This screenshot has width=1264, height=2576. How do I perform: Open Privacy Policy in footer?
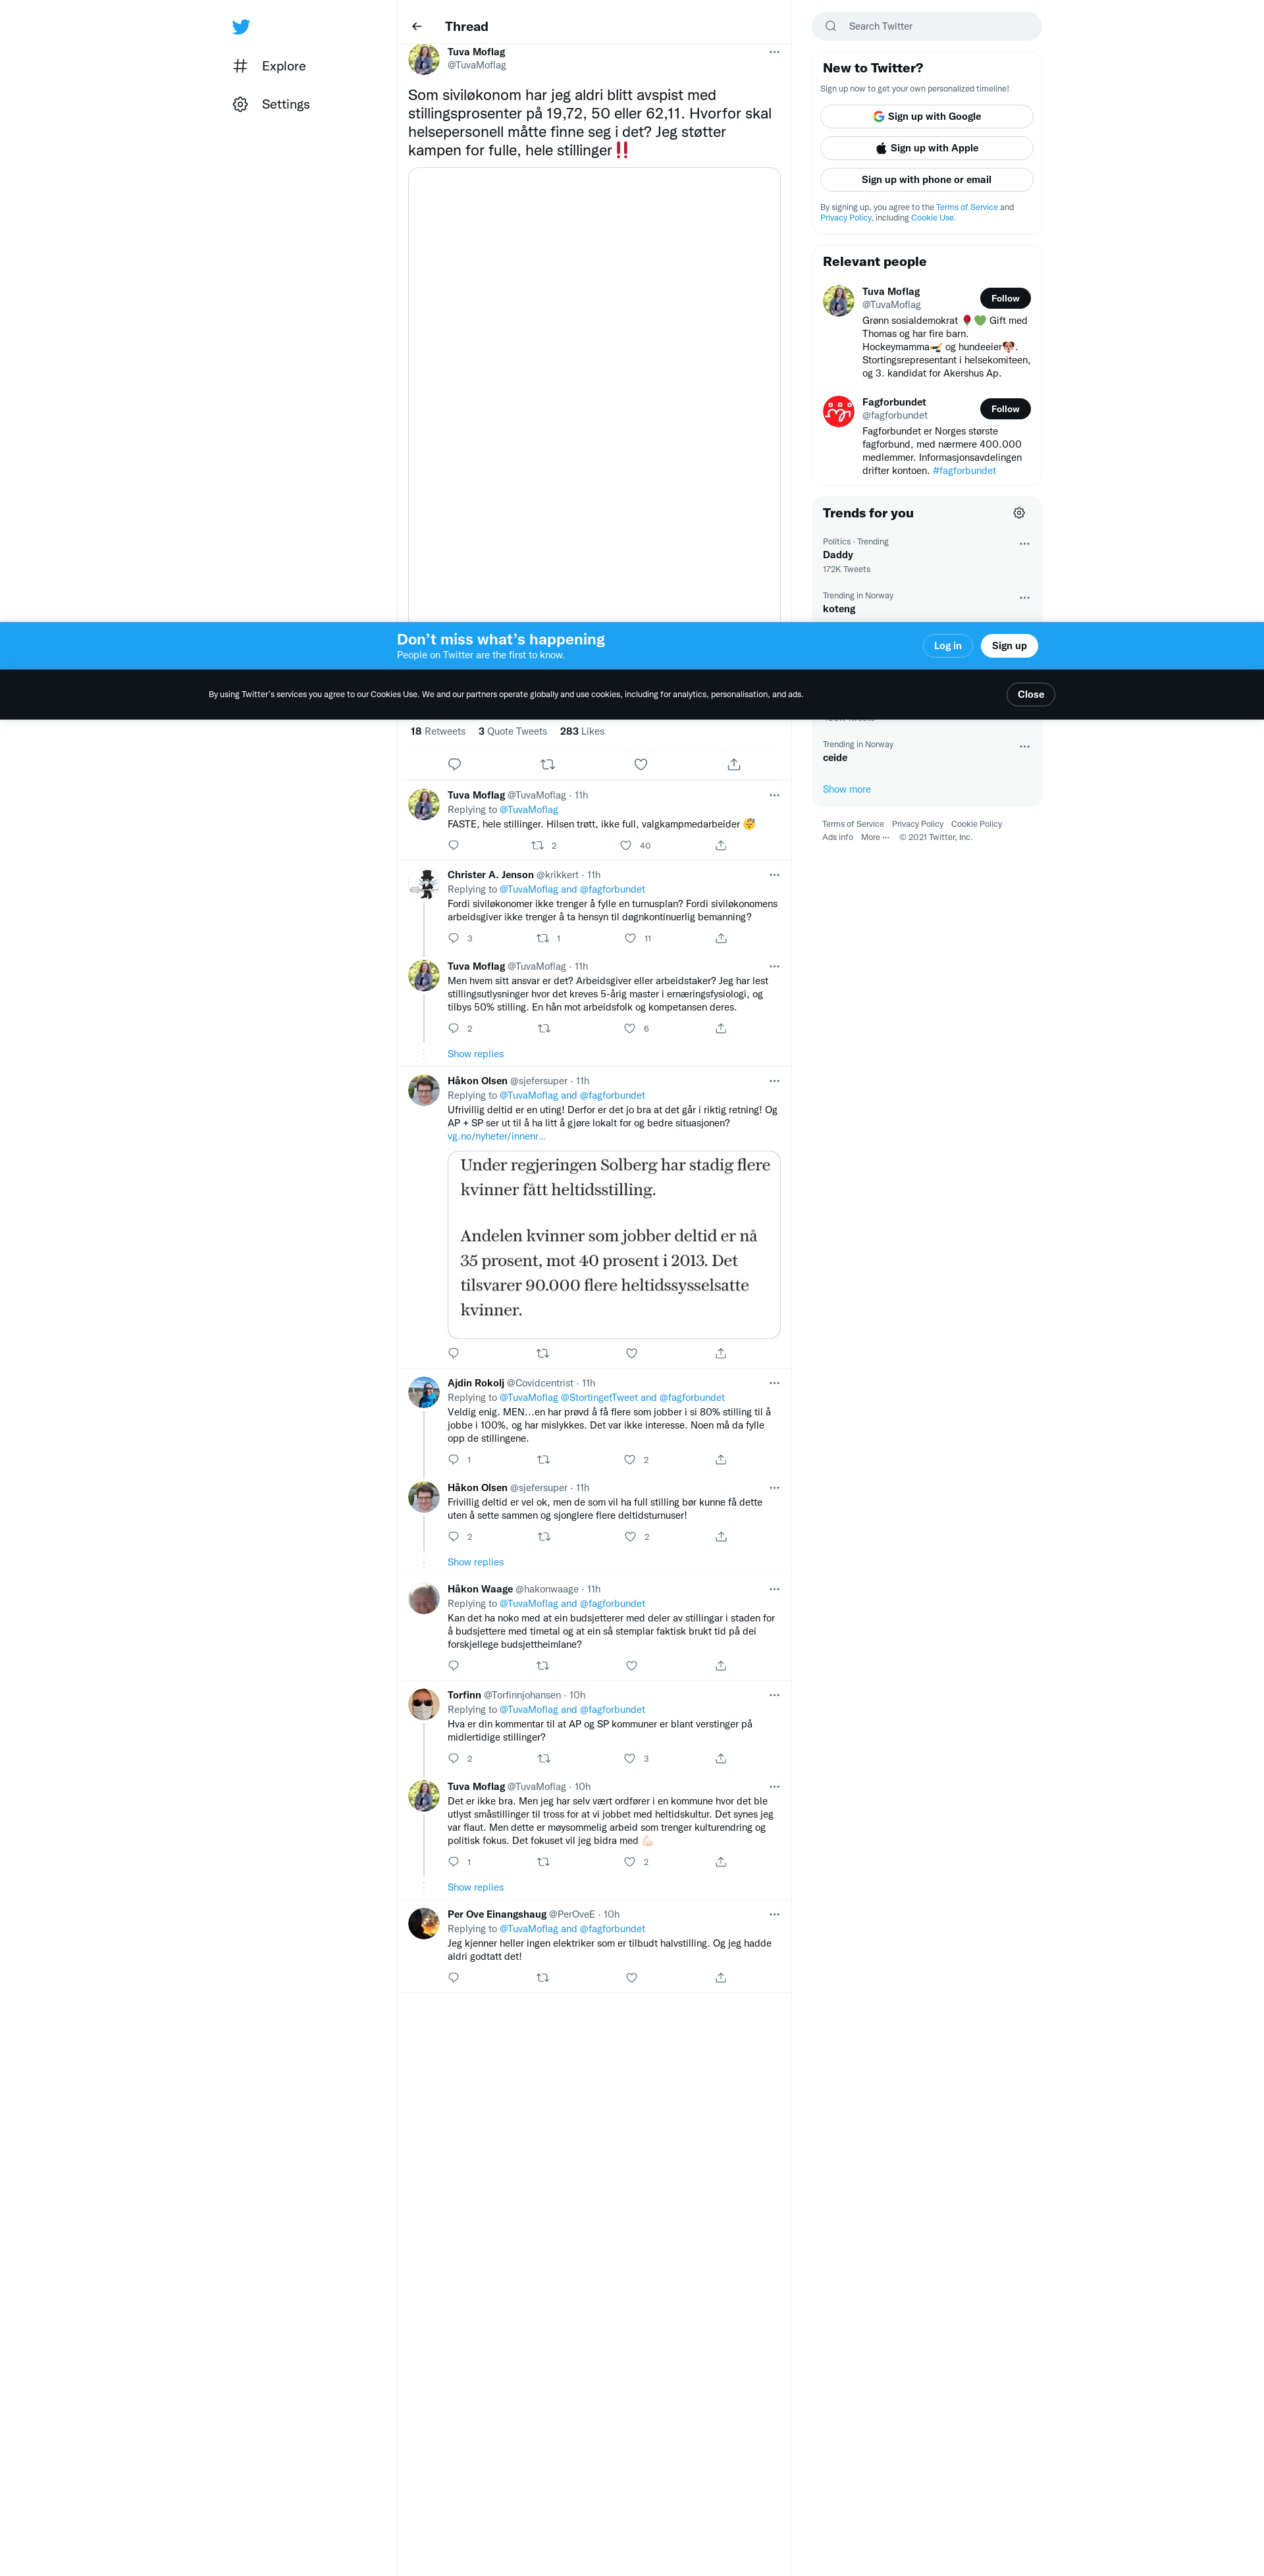coord(917,825)
